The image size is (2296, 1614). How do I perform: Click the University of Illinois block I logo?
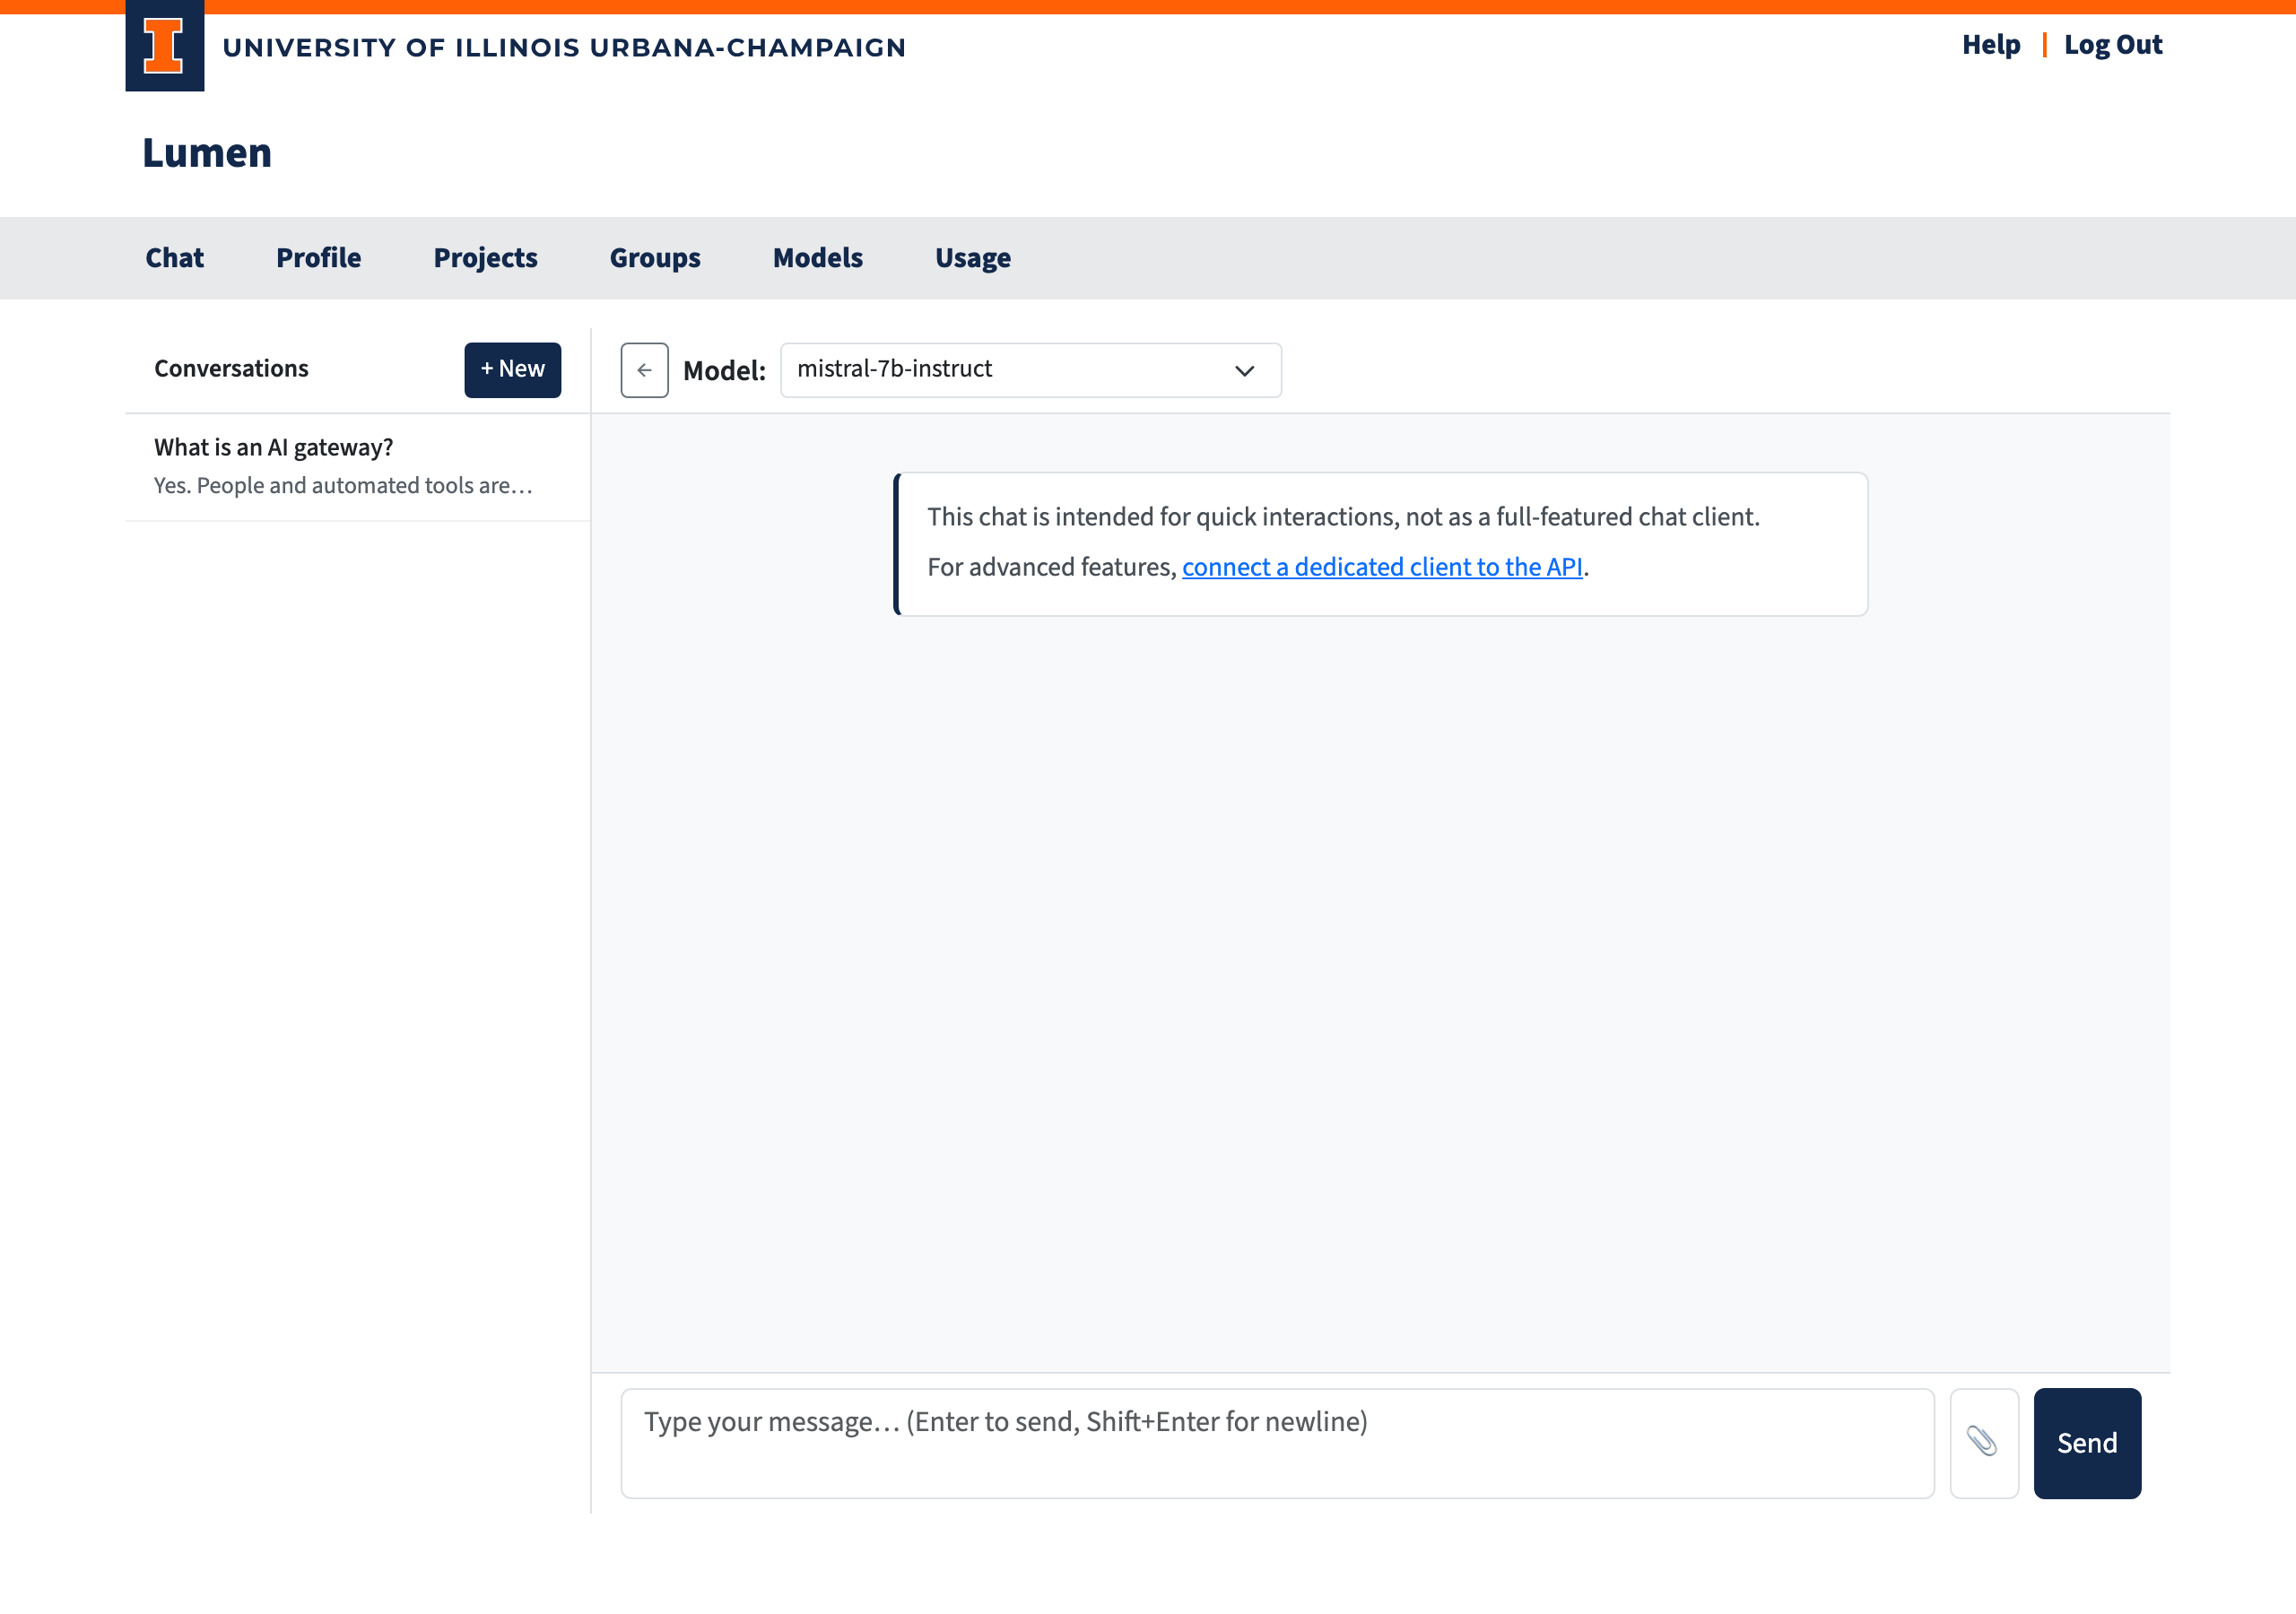(164, 46)
